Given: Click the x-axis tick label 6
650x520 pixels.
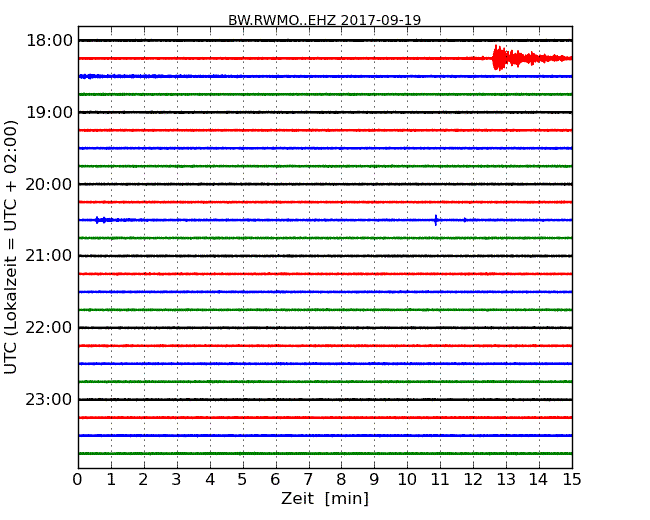Looking at the screenshot, I should click(275, 479).
